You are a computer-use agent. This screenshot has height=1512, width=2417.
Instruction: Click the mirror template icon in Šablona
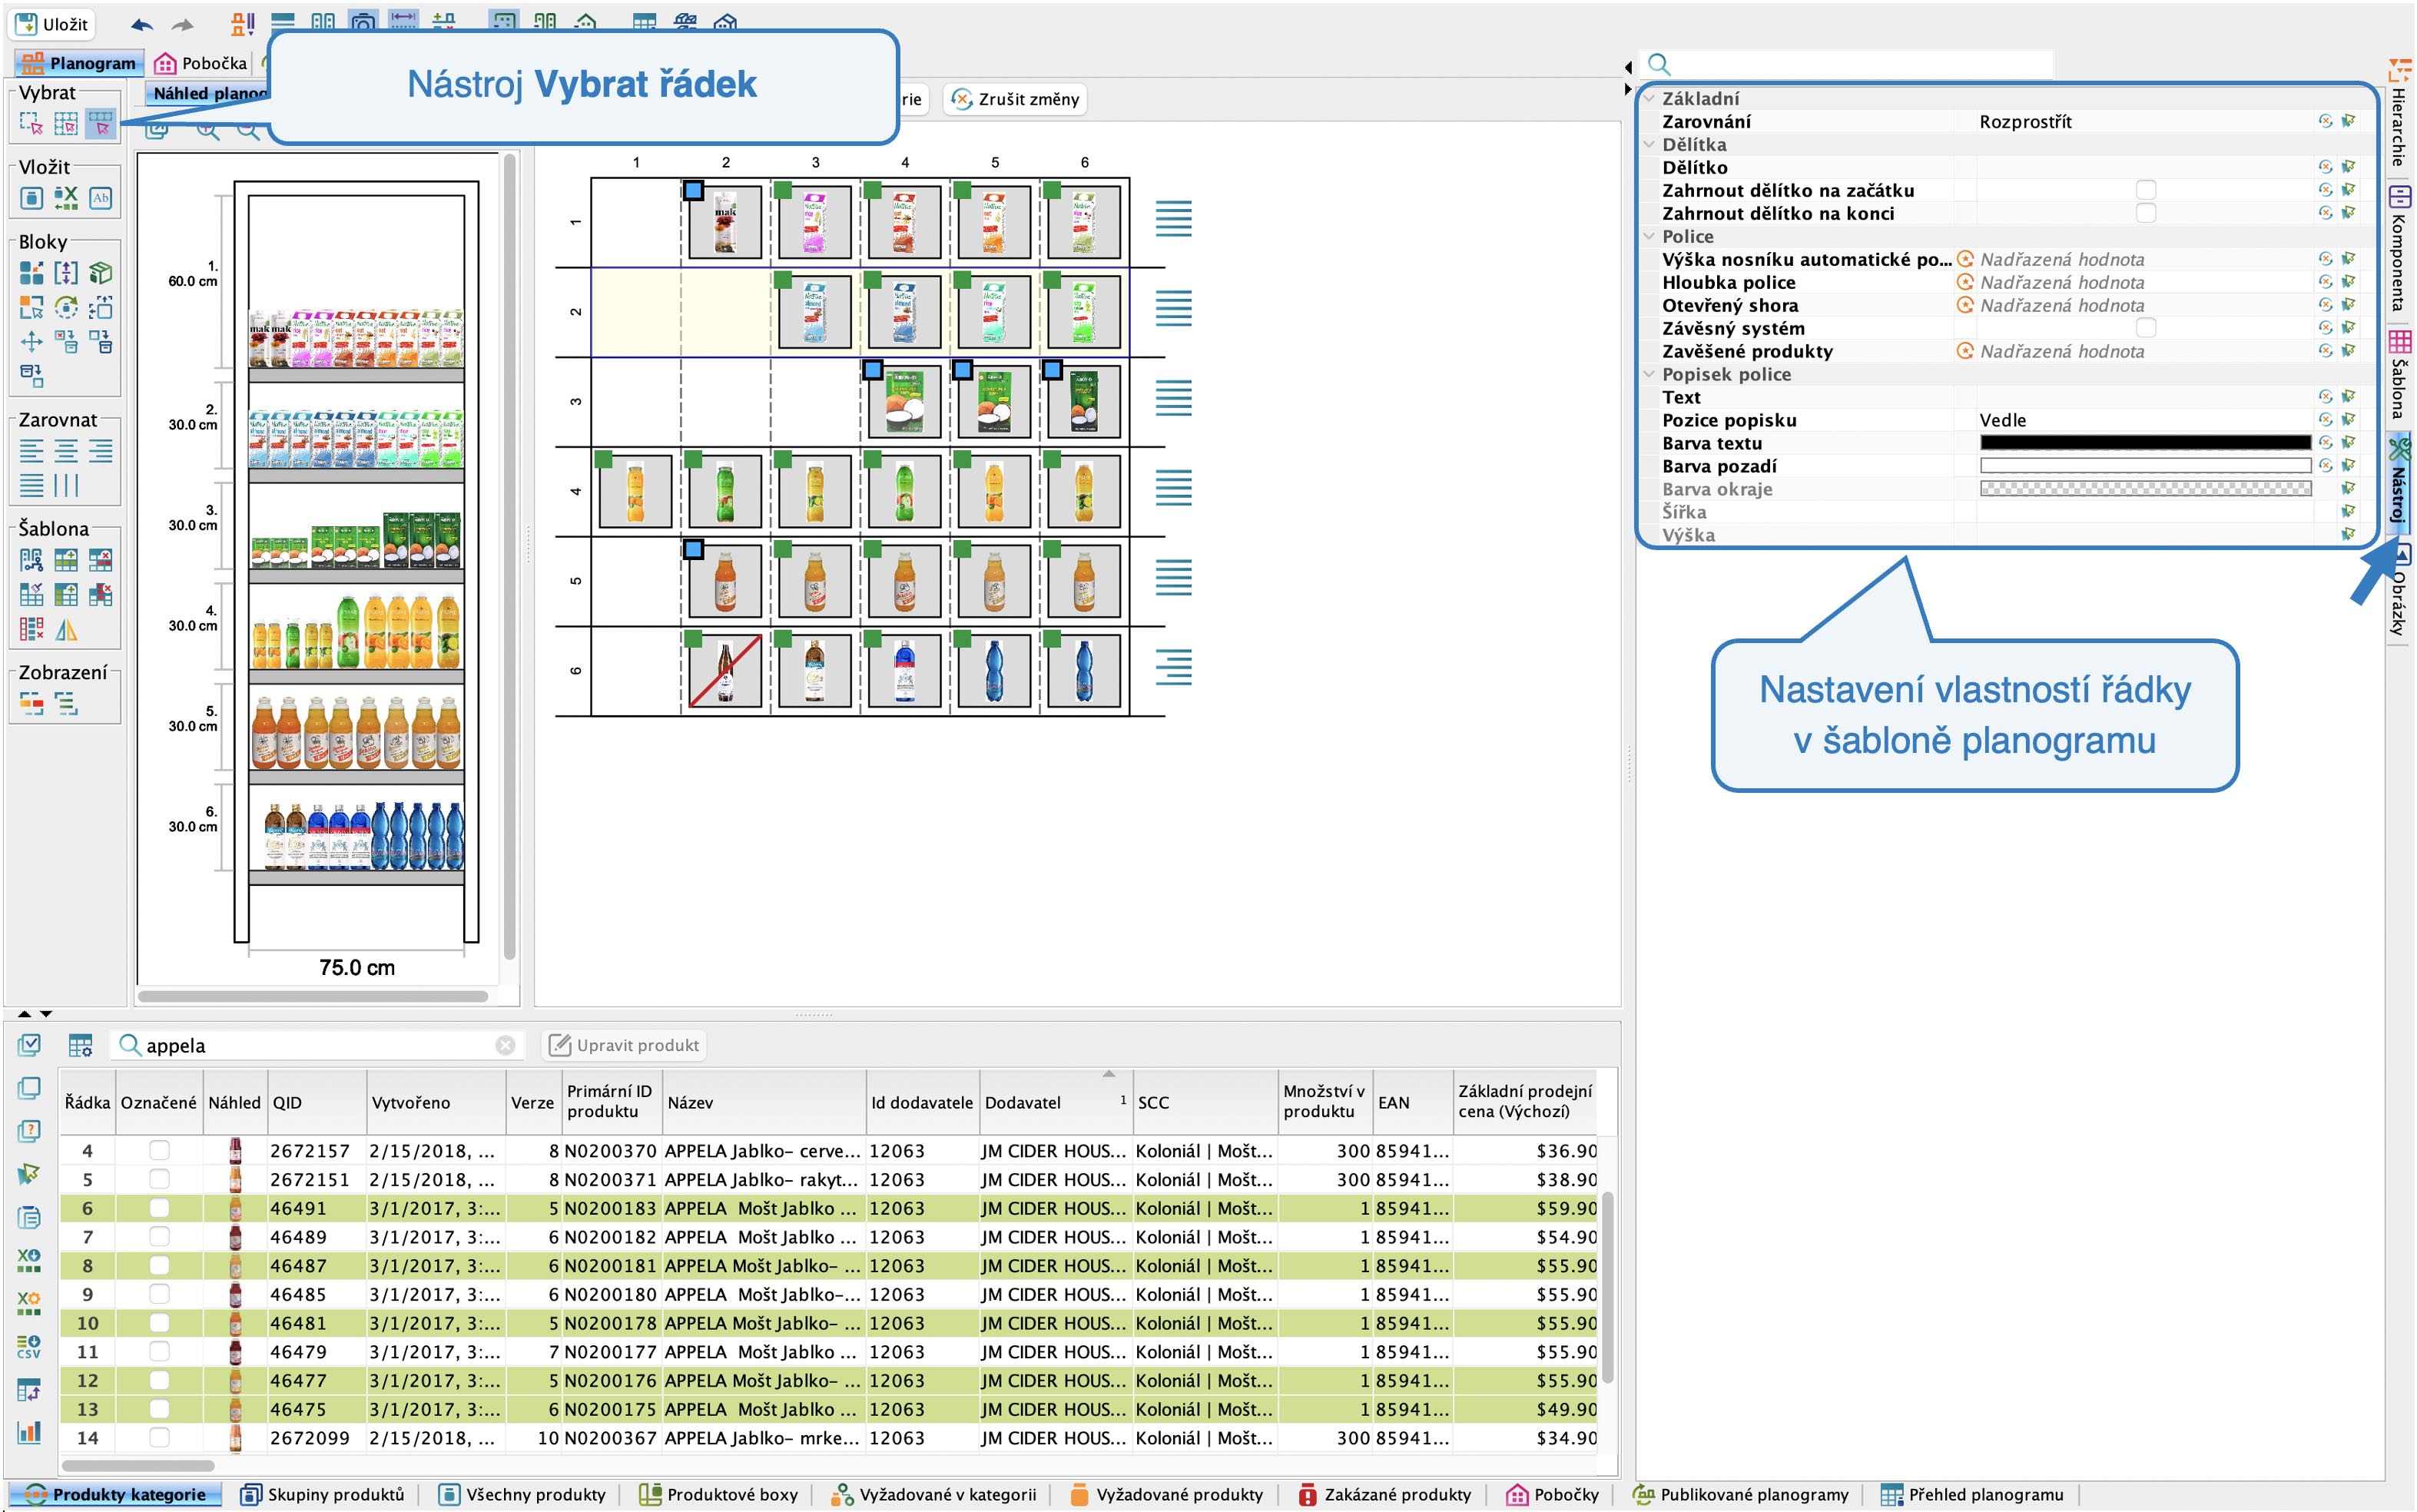pos(66,630)
